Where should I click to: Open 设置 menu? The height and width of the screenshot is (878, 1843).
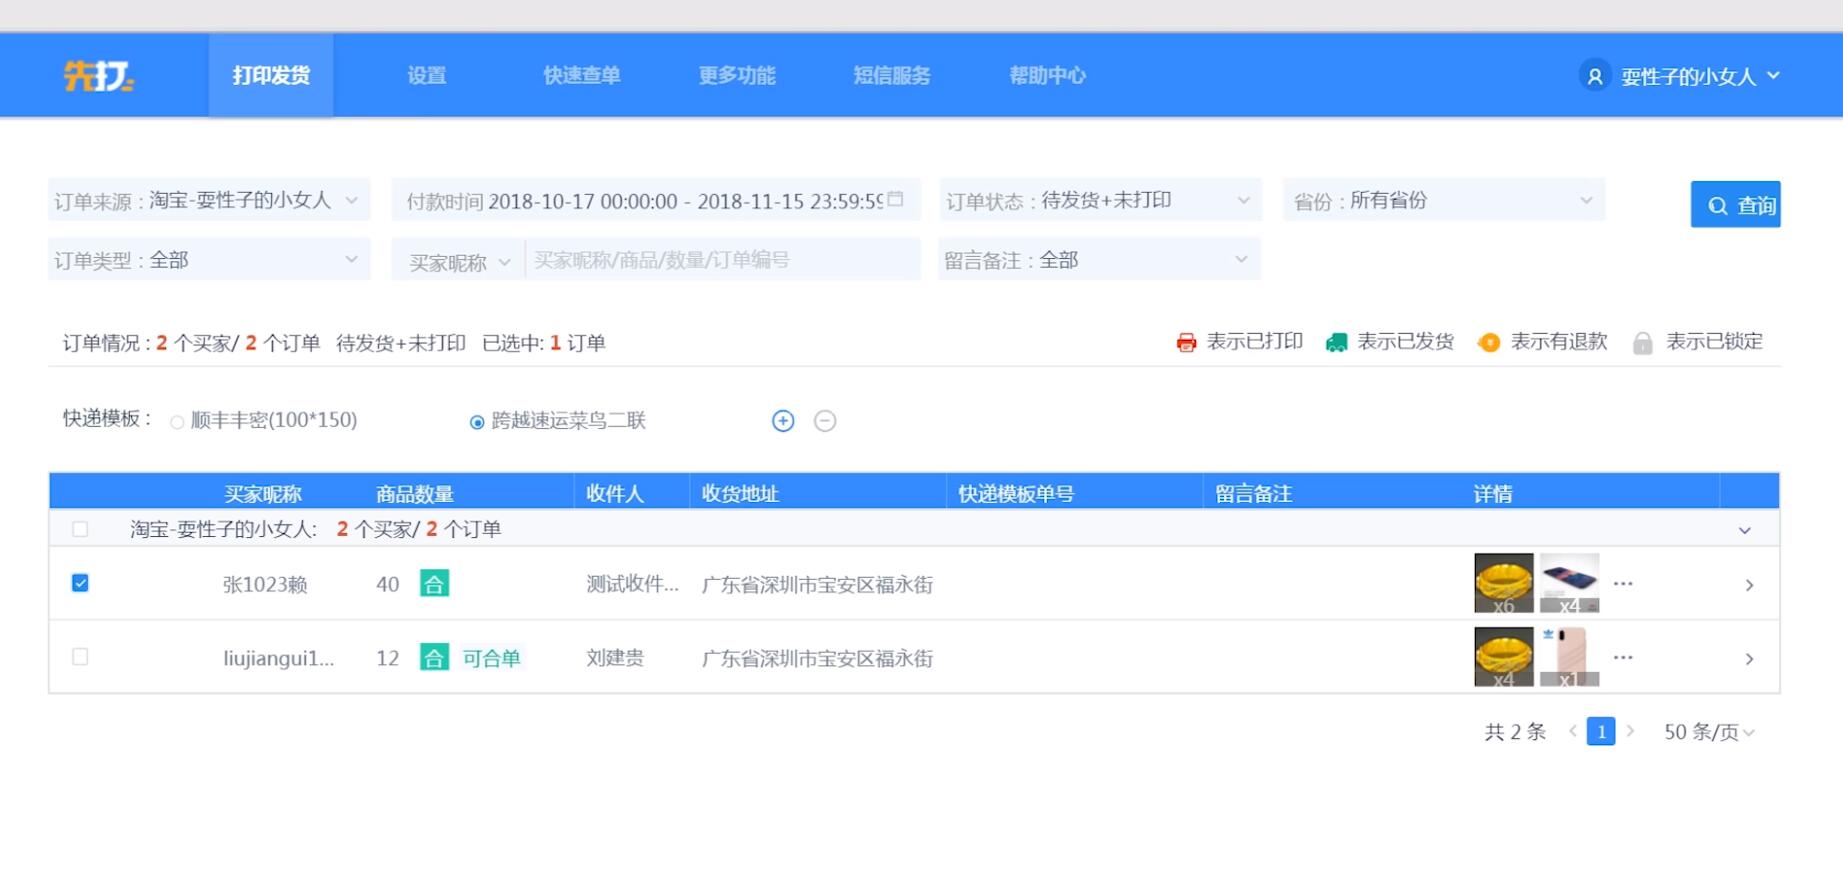(x=427, y=75)
